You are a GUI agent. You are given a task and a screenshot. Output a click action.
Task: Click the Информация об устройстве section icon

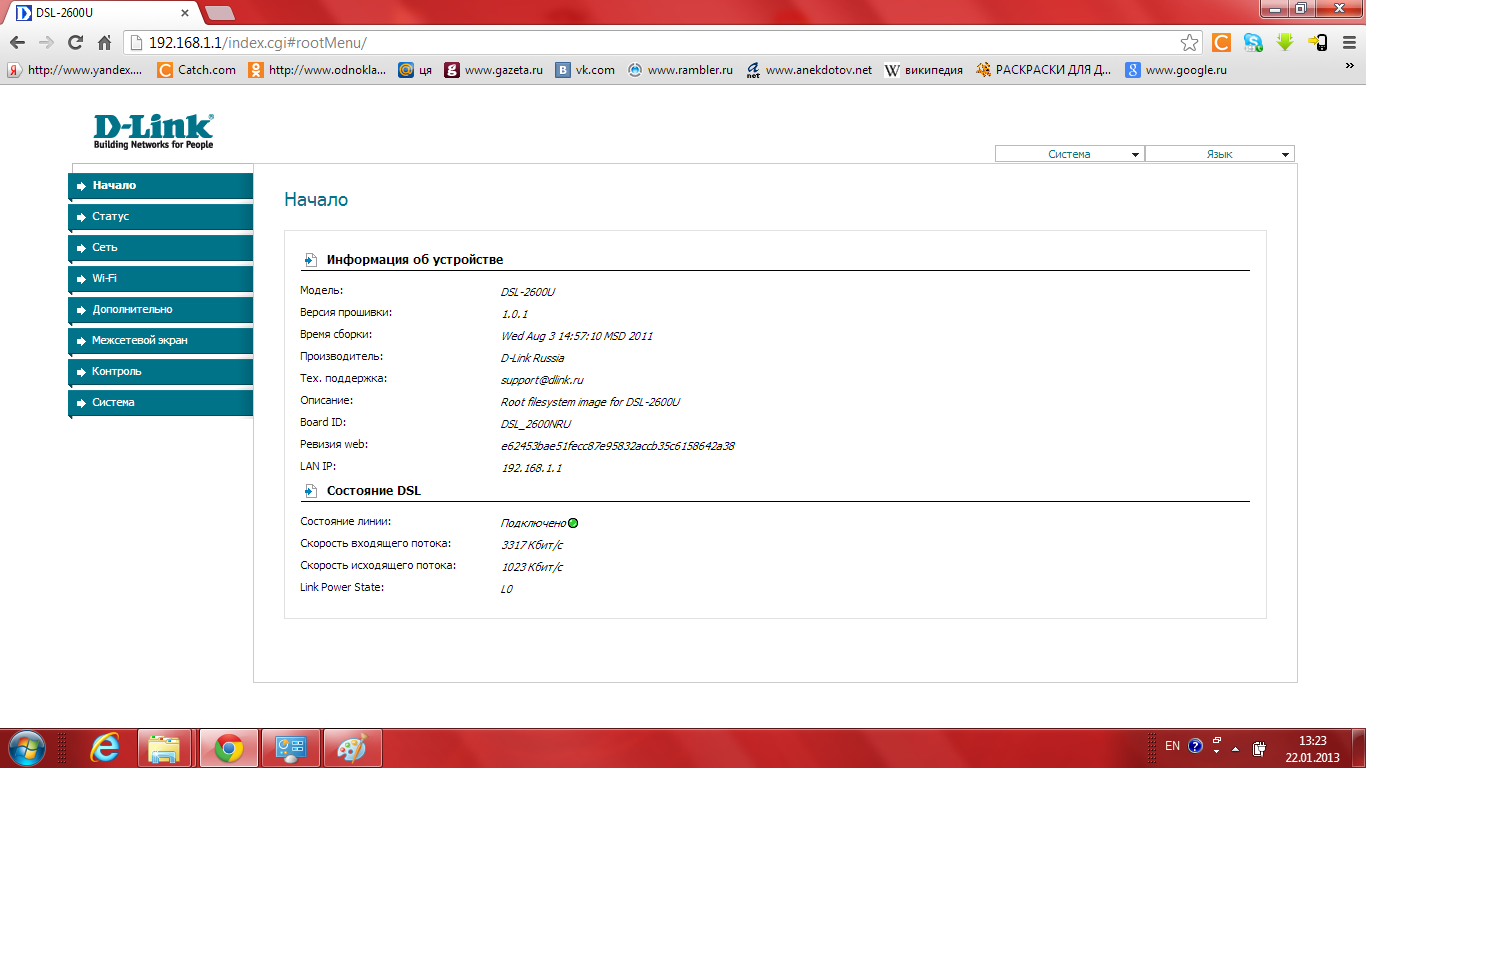coord(311,260)
